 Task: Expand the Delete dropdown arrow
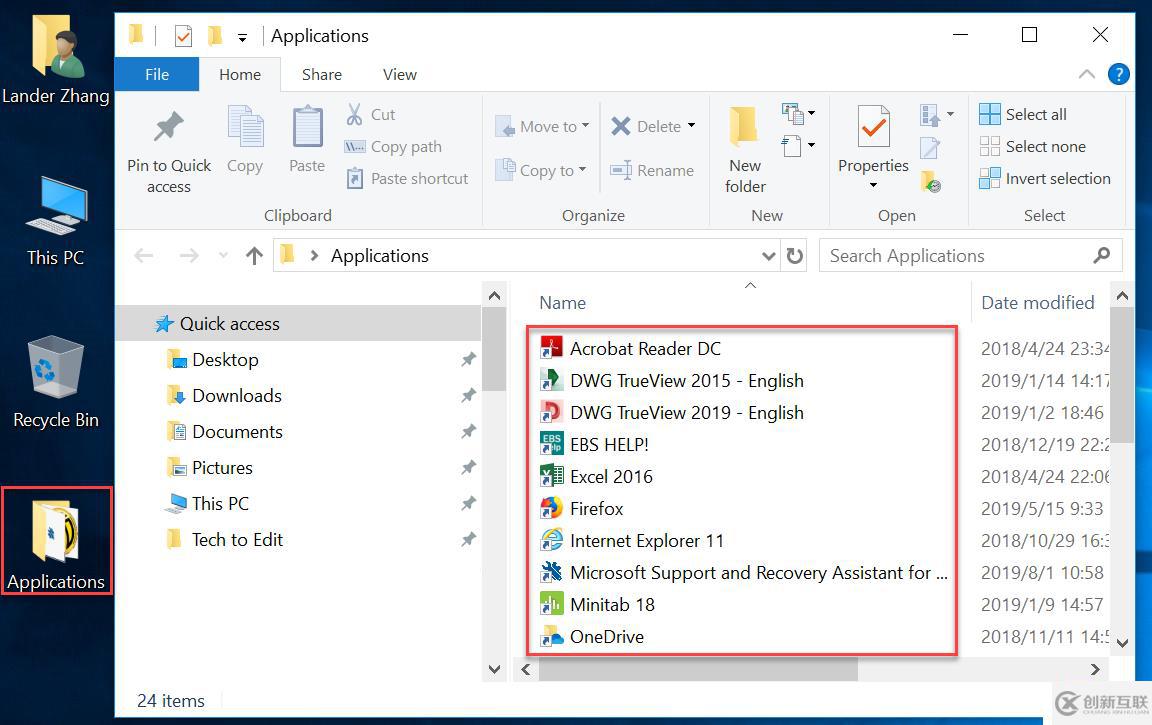691,127
